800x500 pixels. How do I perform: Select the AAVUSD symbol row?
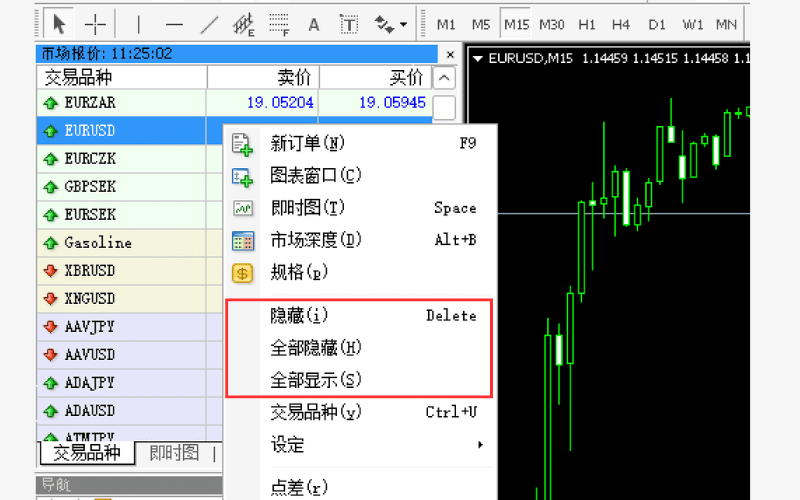[x=130, y=355]
